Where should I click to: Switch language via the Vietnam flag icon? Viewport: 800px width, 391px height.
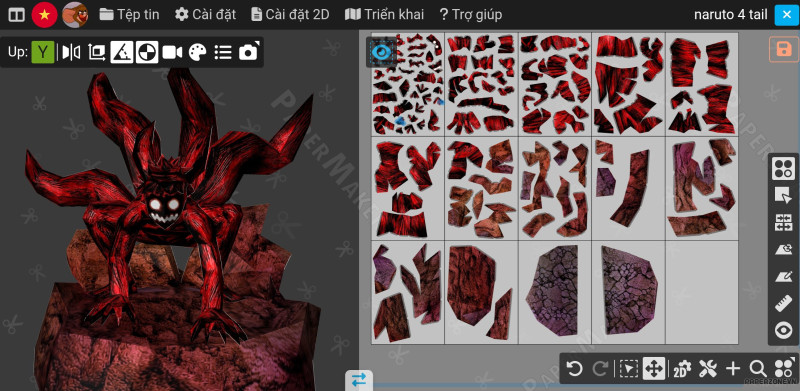(x=45, y=15)
